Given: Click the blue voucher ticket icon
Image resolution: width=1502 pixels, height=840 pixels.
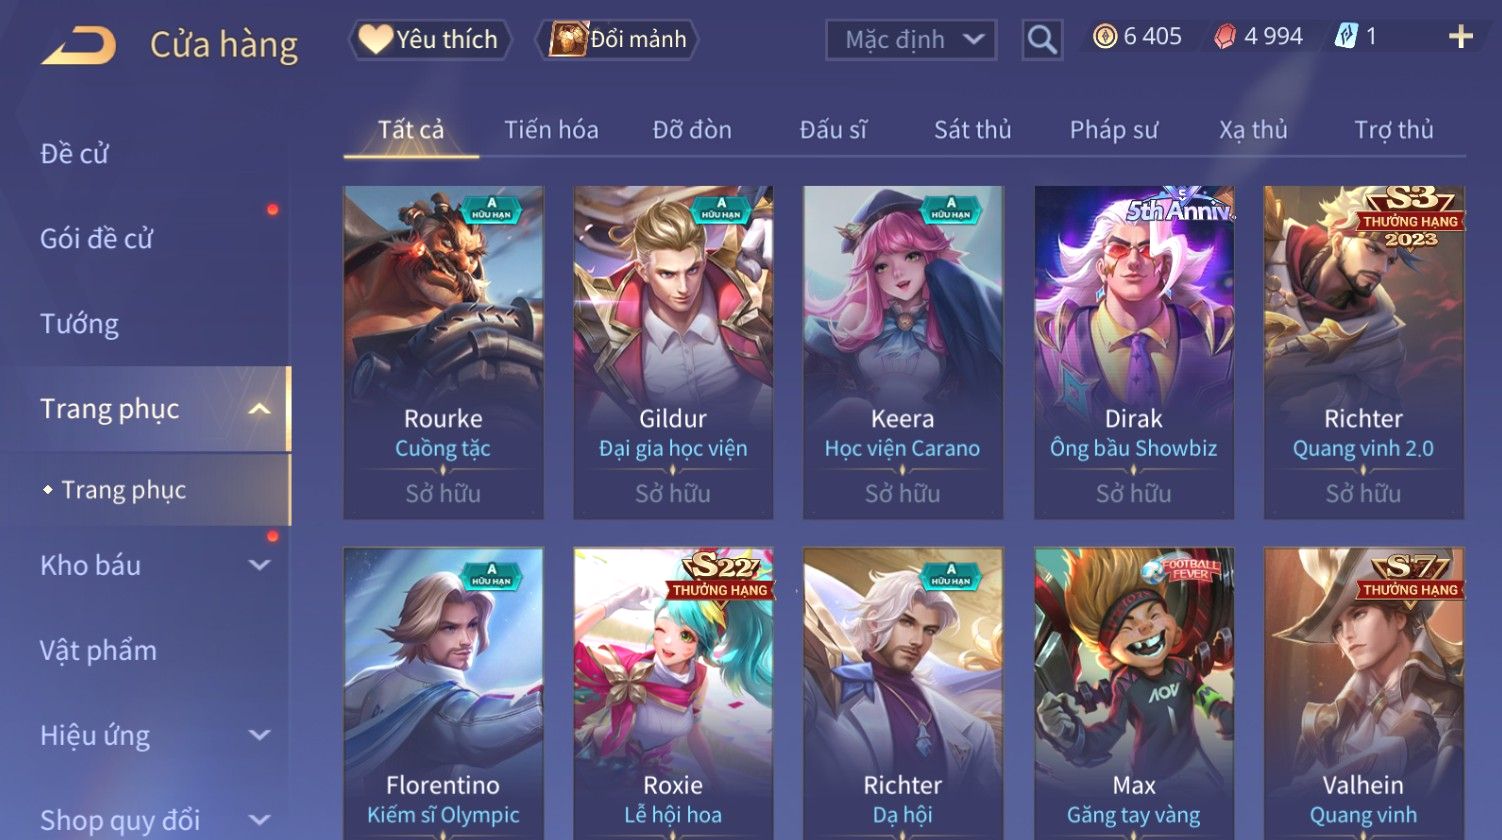Looking at the screenshot, I should (x=1346, y=37).
